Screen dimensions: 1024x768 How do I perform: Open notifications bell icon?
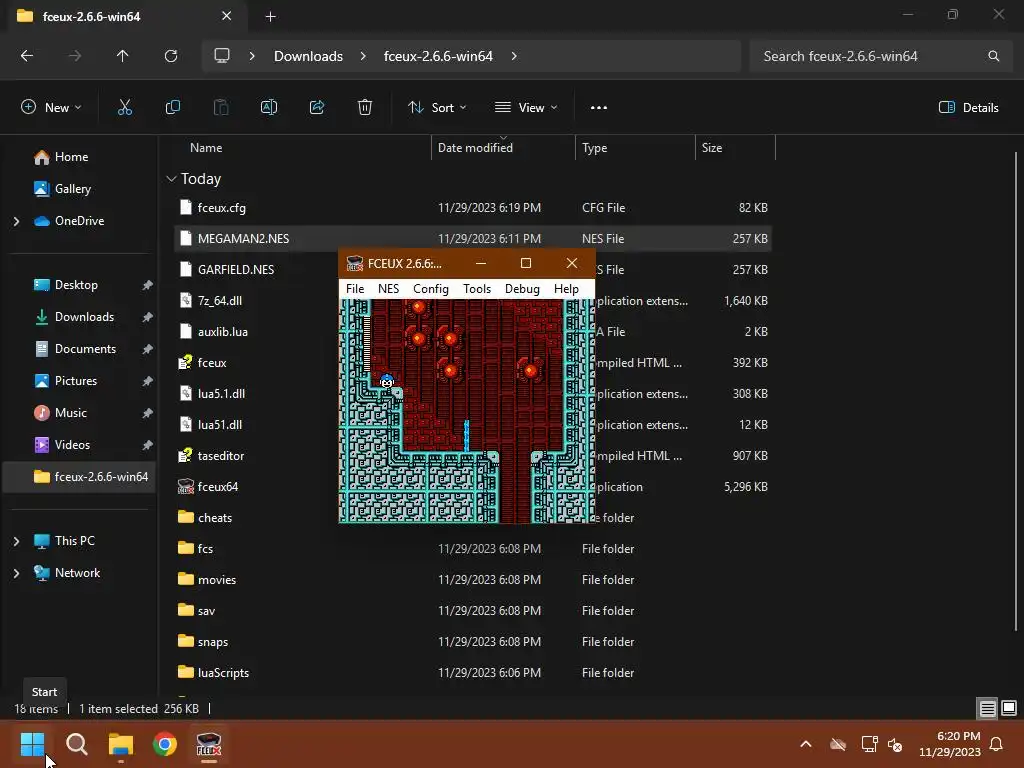[997, 744]
